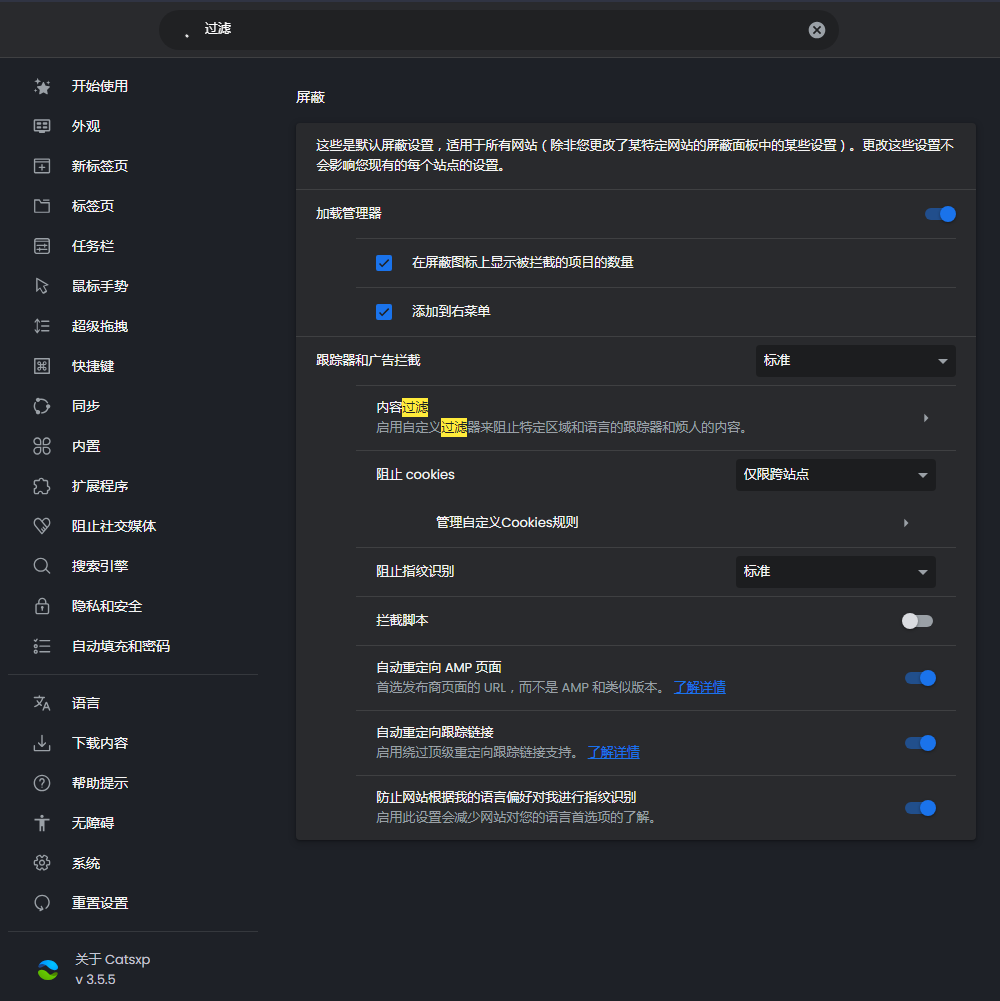Click the download icon beside 下载内容
Viewport: 1000px width, 1001px height.
pyautogui.click(x=42, y=743)
